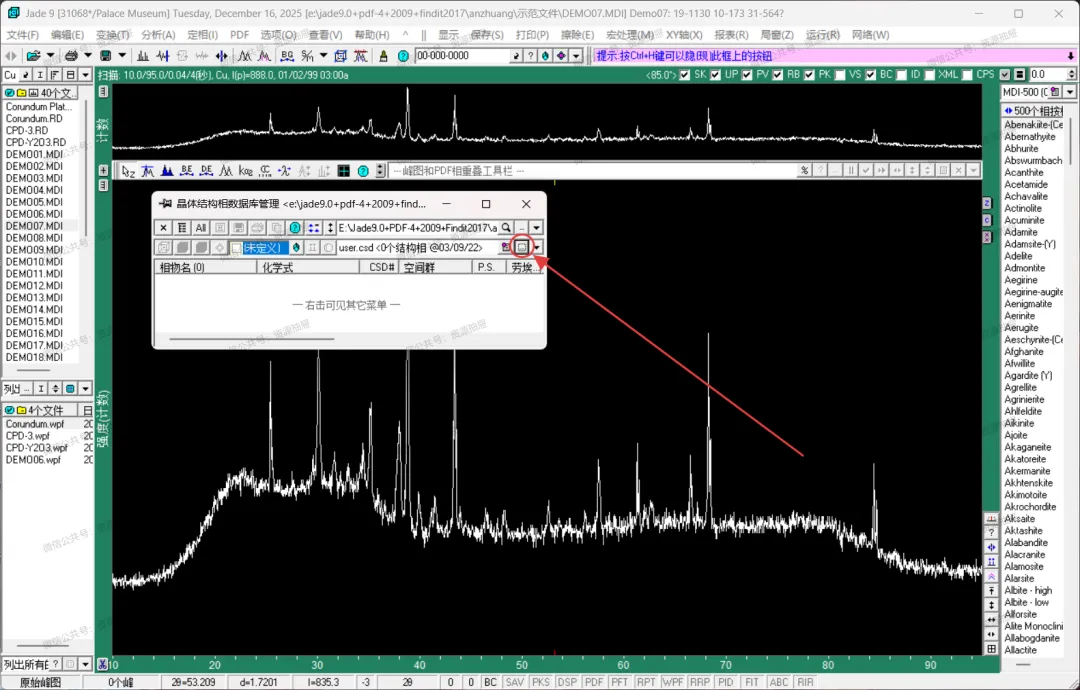
Task: Click the magnifier search icon in database dialog
Action: click(506, 228)
